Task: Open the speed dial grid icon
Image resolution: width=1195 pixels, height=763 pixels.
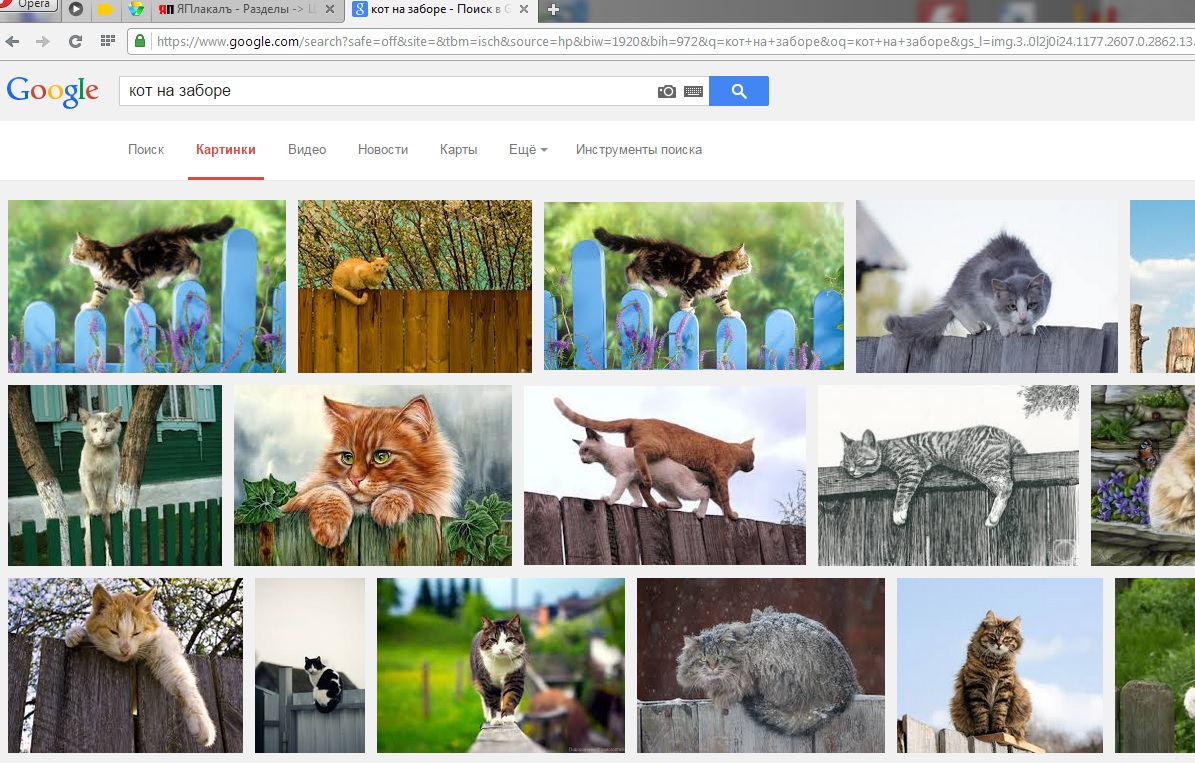Action: (107, 41)
